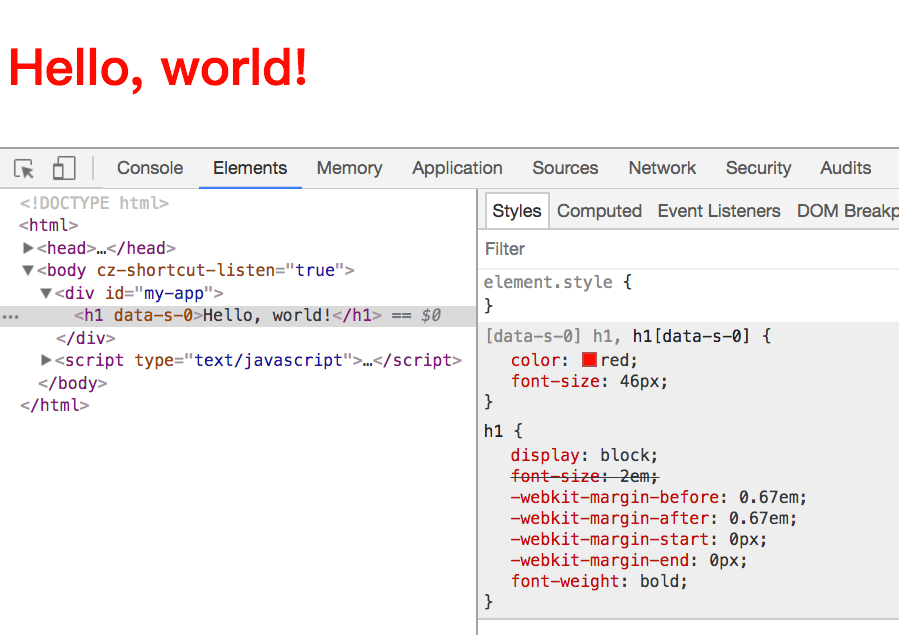Select the Memory tab
Viewport: 899px width, 635px height.
coord(349,168)
